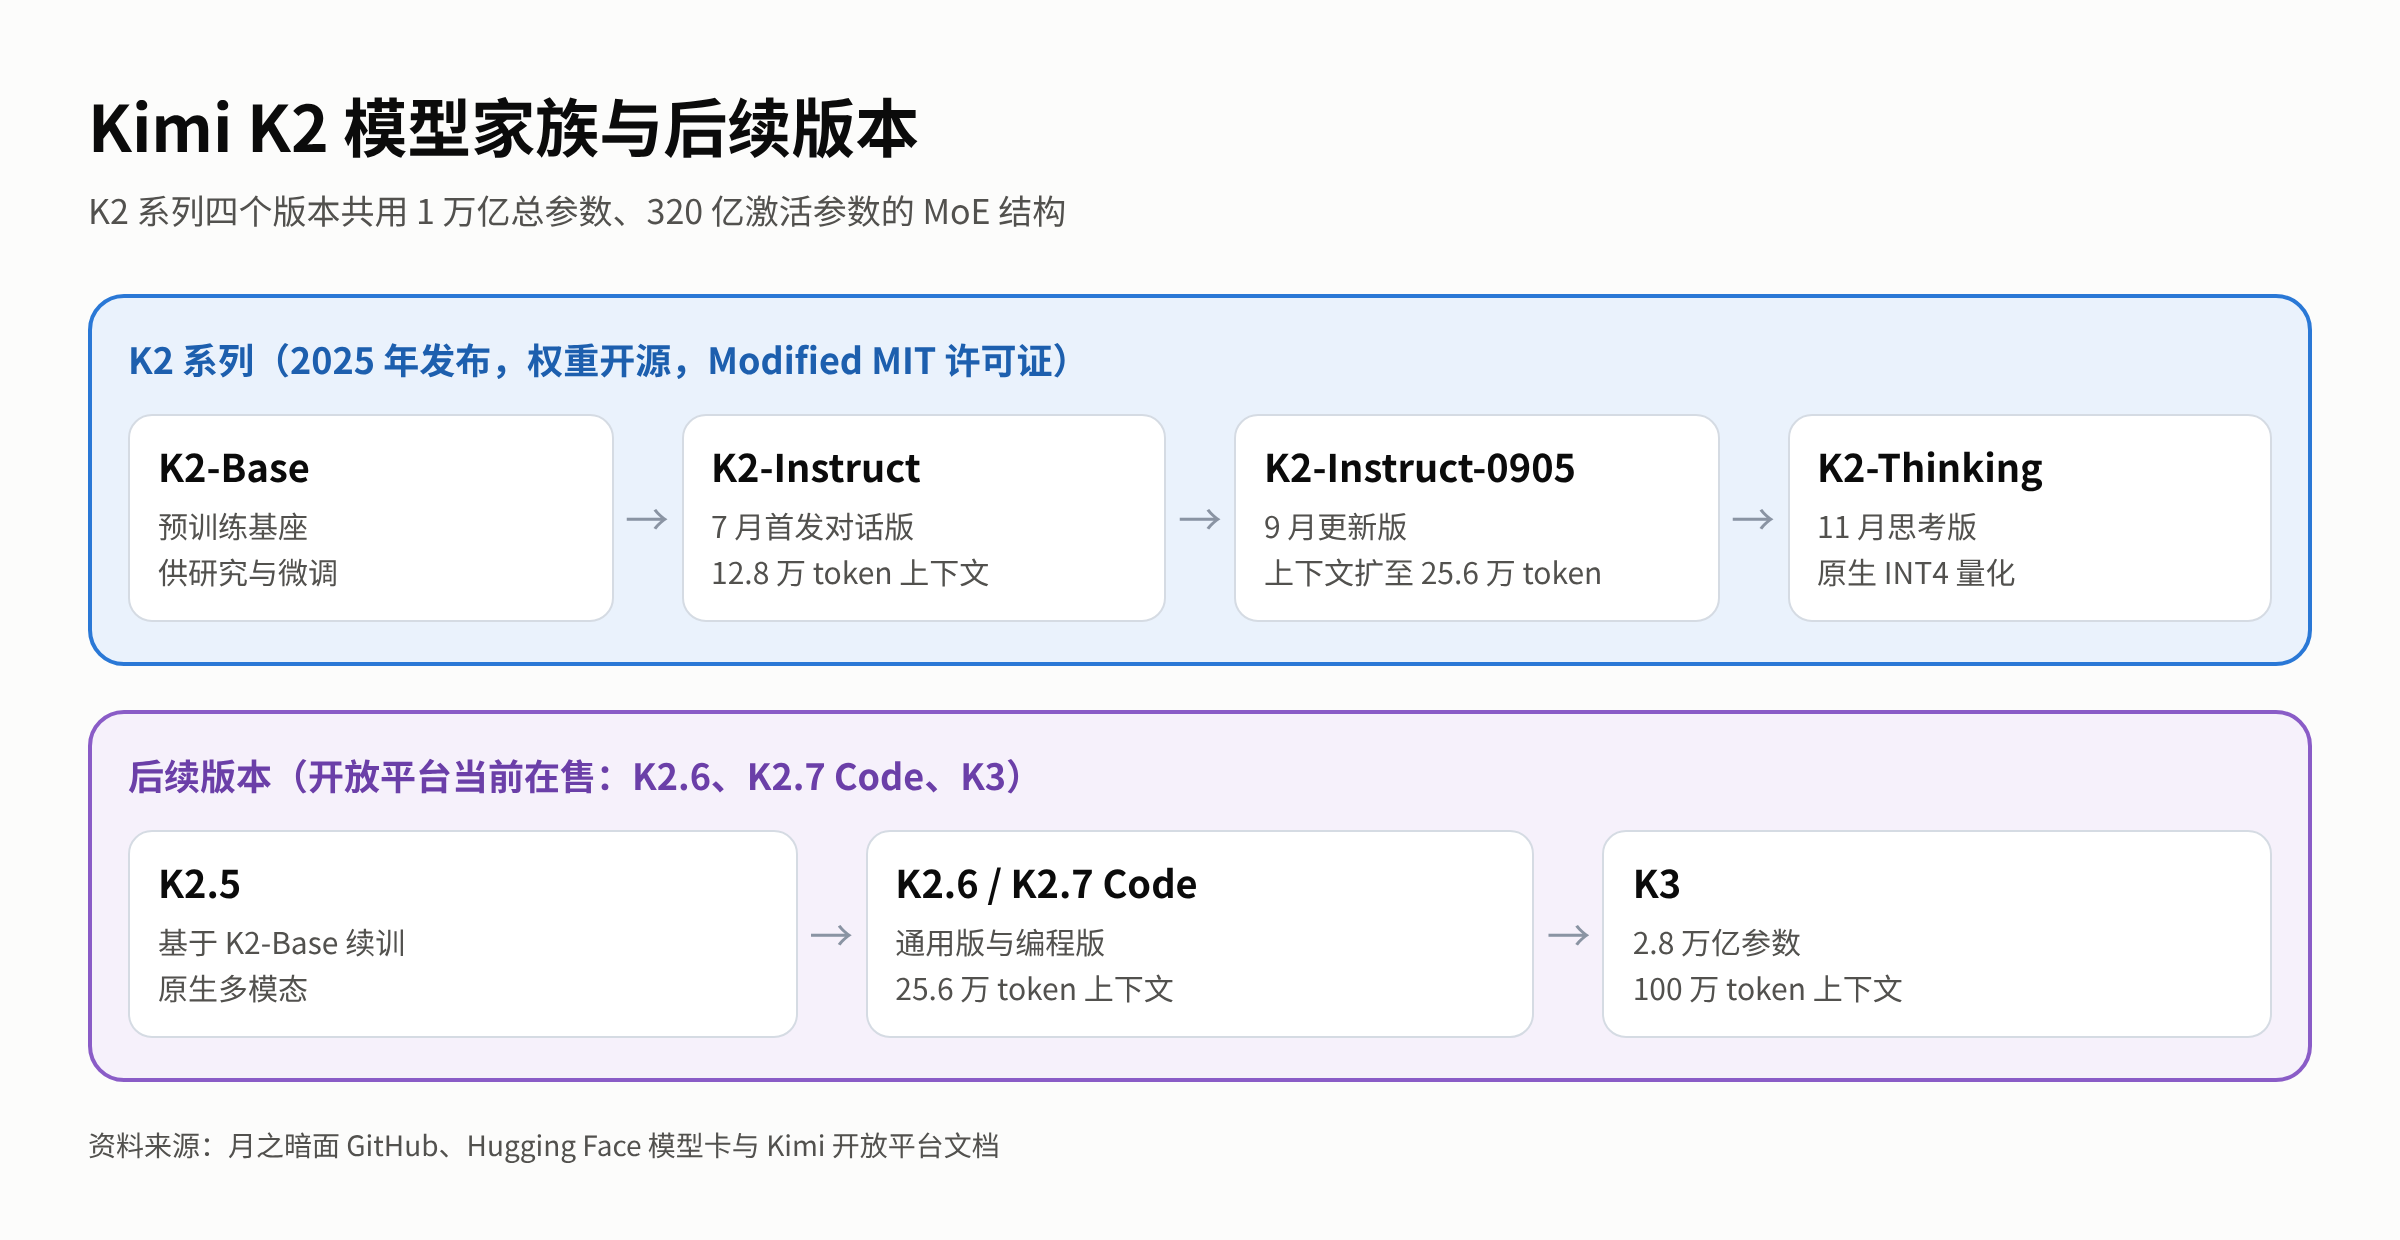Viewport: 2400px width, 1240px height.
Task: Click the "K2 系列（2025 年发布…）" section heading
Action: click(x=598, y=361)
